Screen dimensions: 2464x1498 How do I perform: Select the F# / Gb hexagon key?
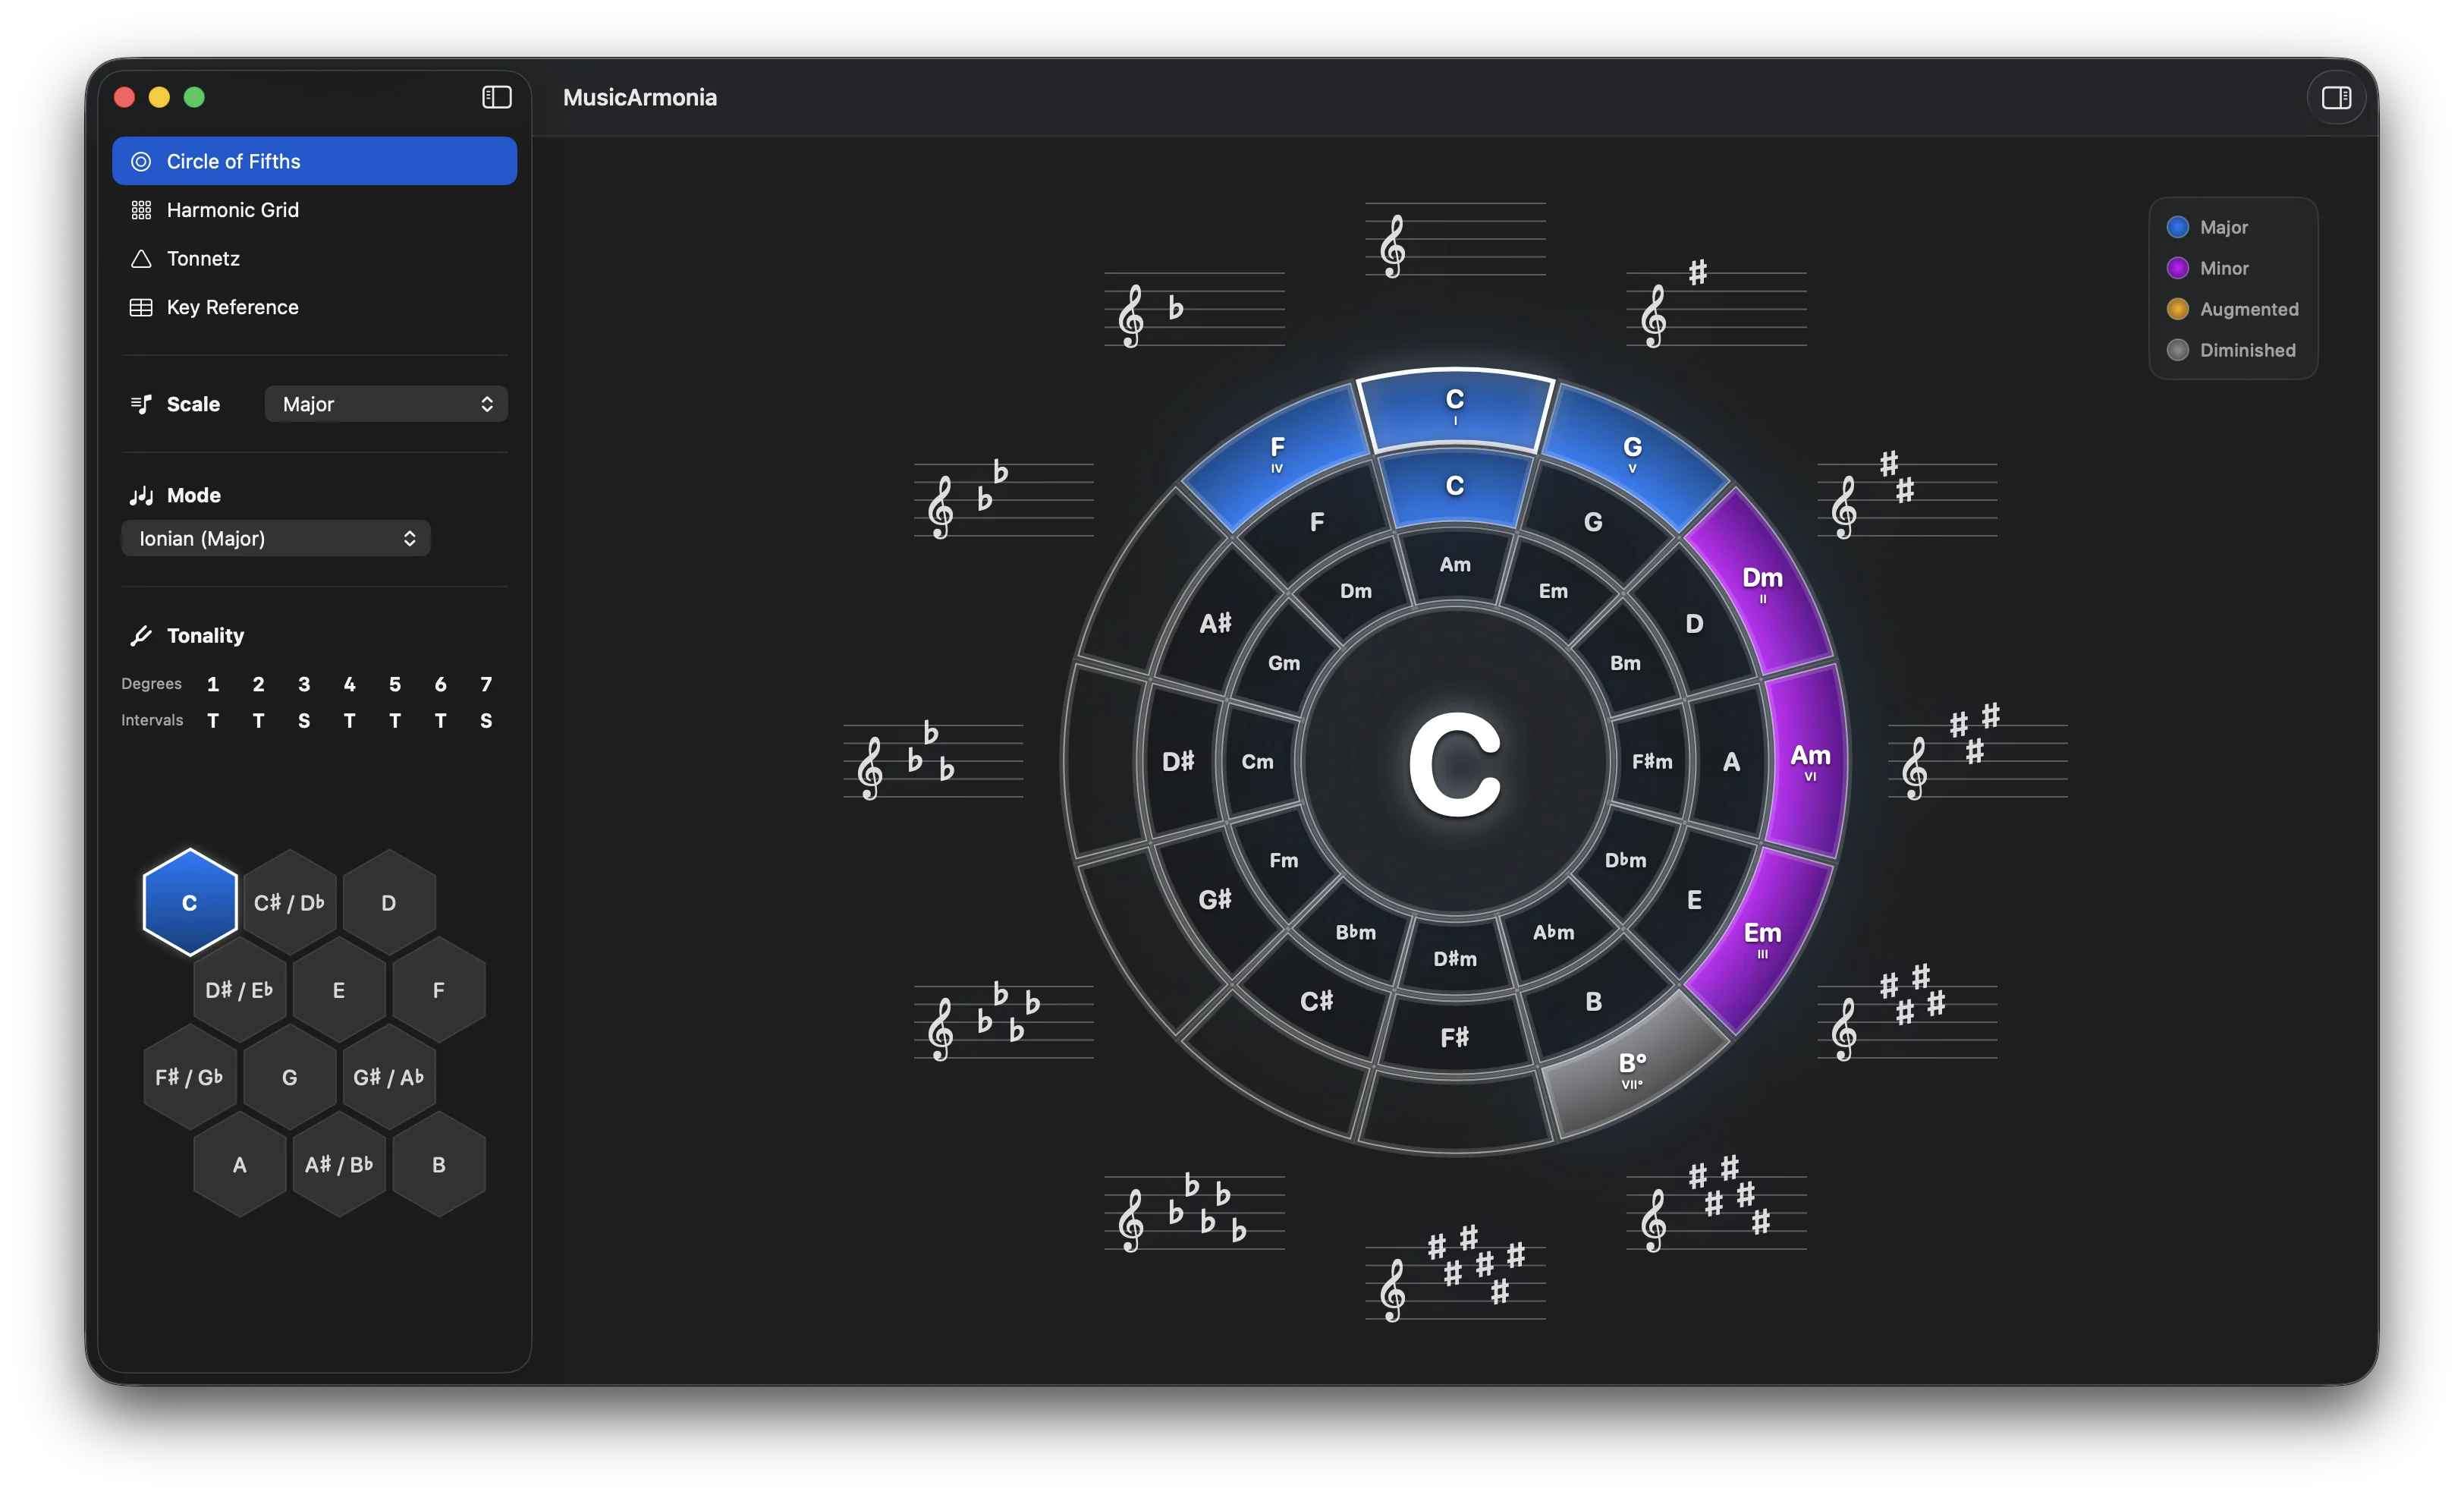190,1077
